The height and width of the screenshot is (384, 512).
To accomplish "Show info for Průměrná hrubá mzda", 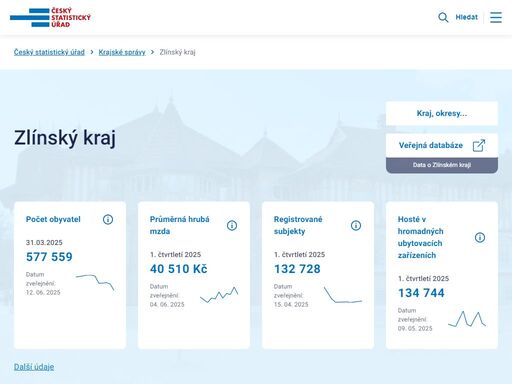I will pos(232,225).
